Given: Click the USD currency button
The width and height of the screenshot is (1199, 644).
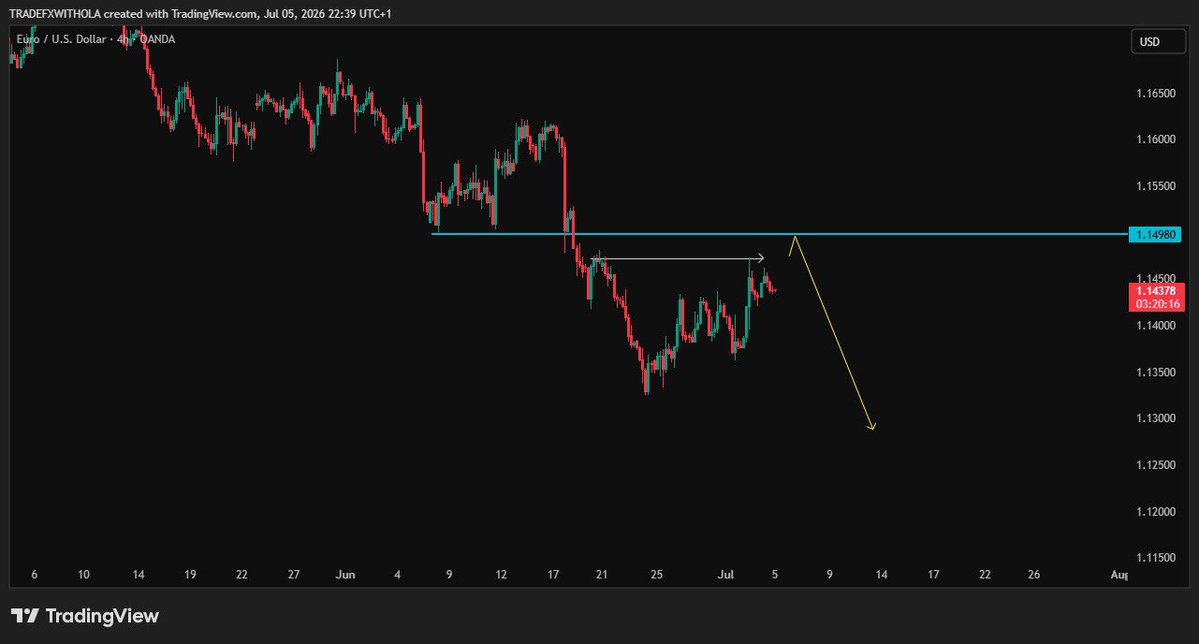Looking at the screenshot, I should pos(1158,42).
